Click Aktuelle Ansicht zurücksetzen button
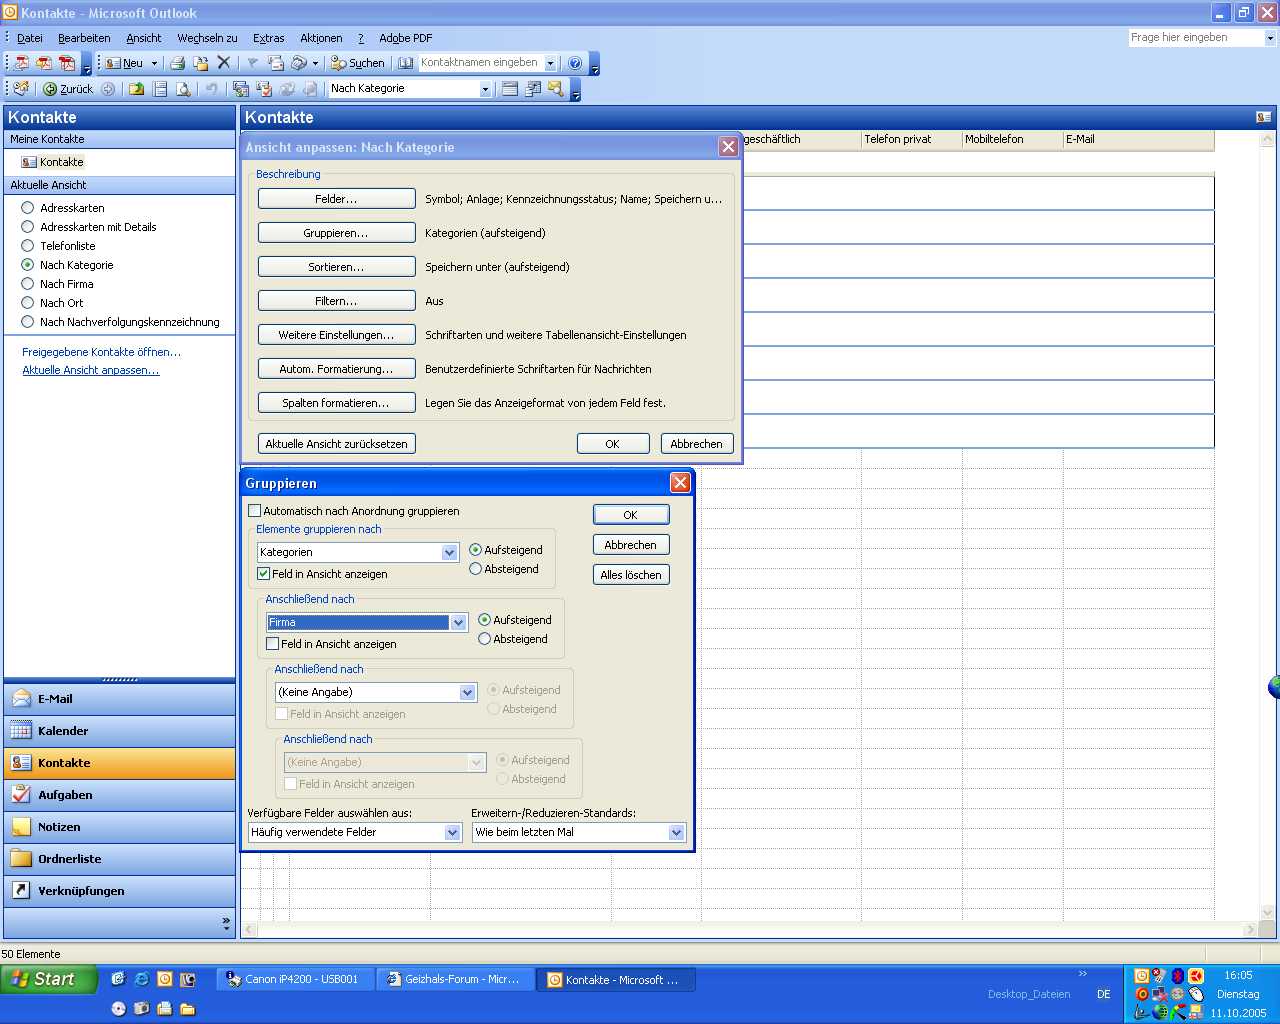1280x1024 pixels. pos(337,444)
